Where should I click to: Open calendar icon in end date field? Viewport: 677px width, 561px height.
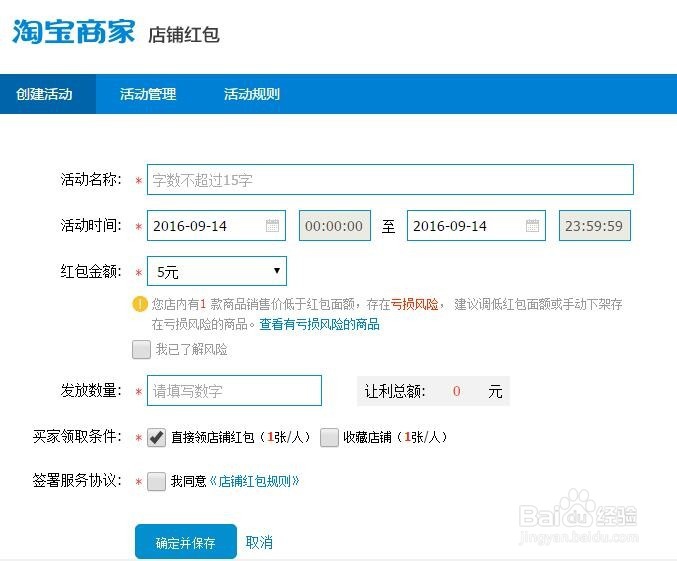point(532,225)
